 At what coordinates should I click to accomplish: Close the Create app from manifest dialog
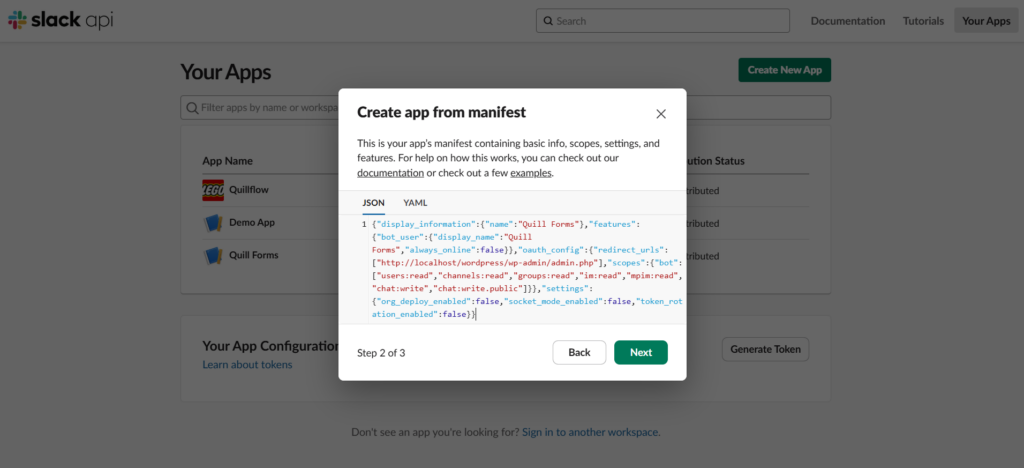[x=661, y=114]
